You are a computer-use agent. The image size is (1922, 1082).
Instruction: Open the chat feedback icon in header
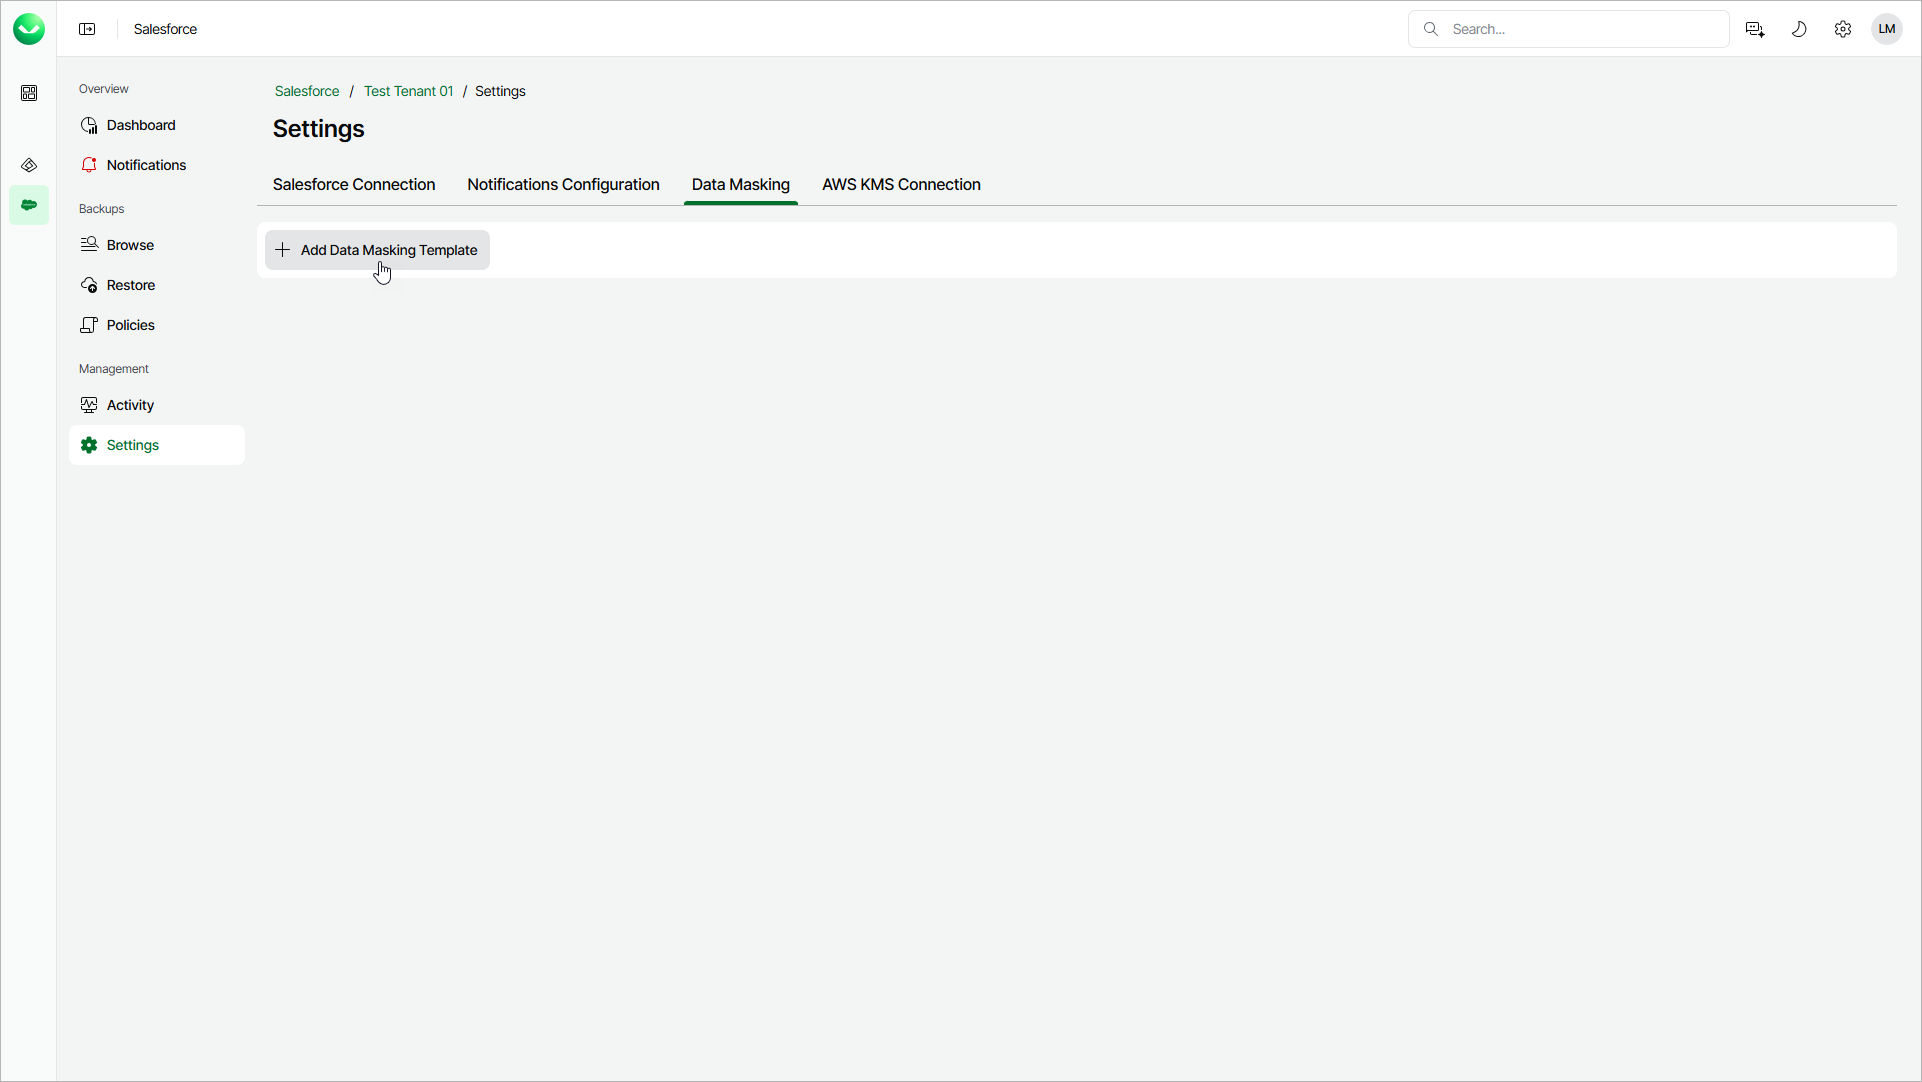[1754, 29]
